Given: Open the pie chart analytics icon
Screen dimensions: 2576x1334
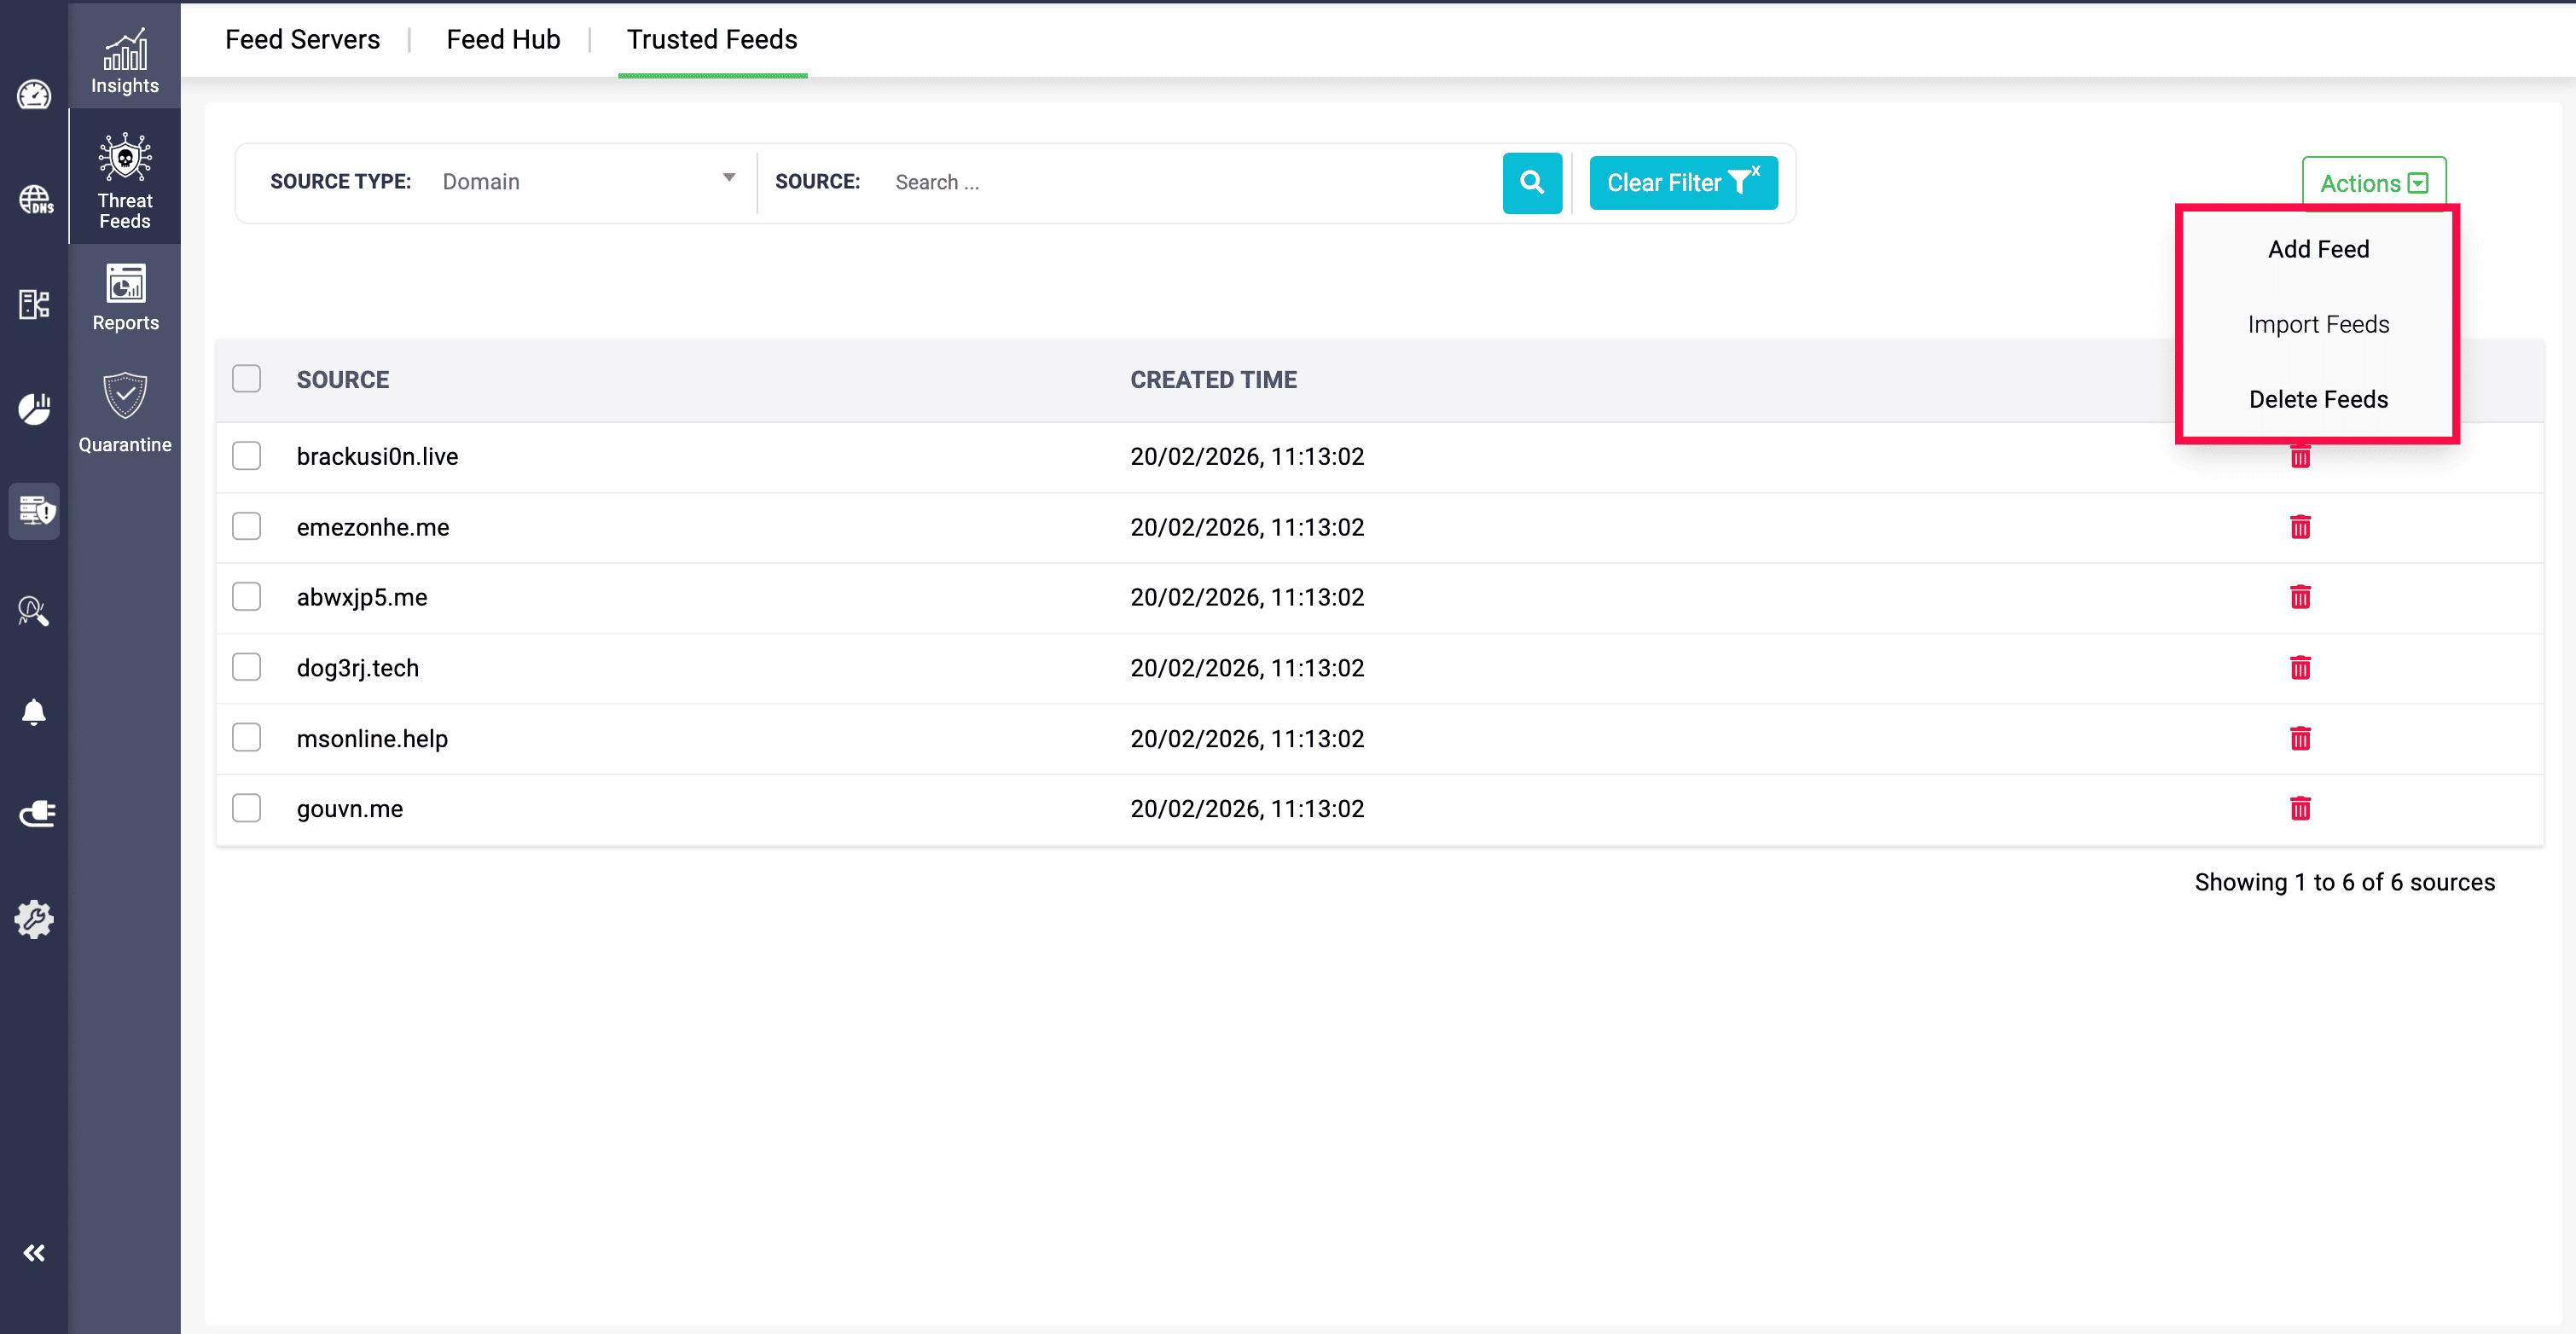Looking at the screenshot, I should click(x=33, y=408).
